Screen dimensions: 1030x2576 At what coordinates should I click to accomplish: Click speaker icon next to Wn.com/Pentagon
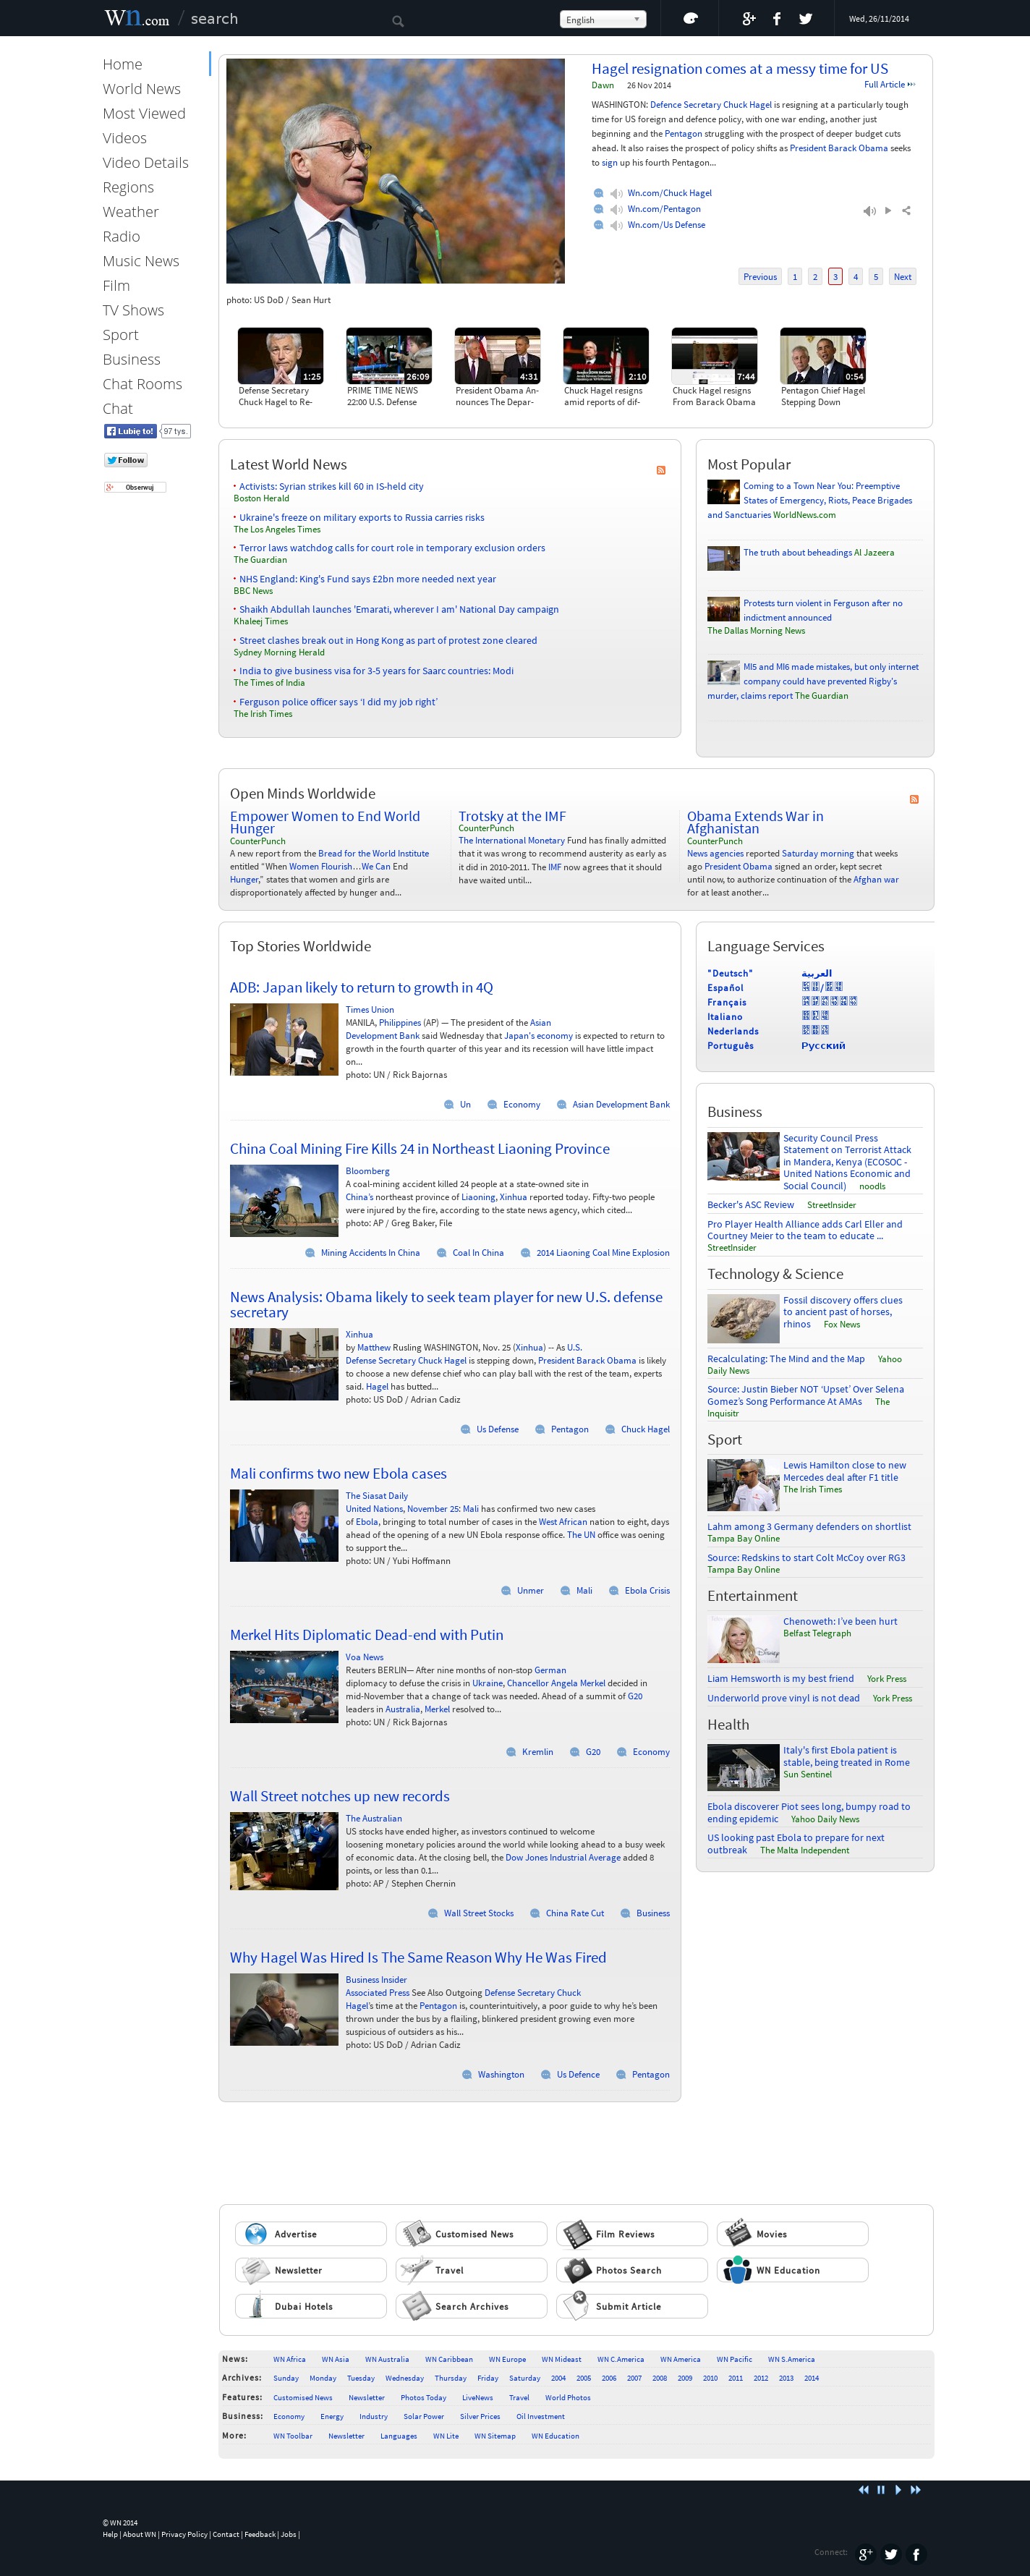pos(617,210)
